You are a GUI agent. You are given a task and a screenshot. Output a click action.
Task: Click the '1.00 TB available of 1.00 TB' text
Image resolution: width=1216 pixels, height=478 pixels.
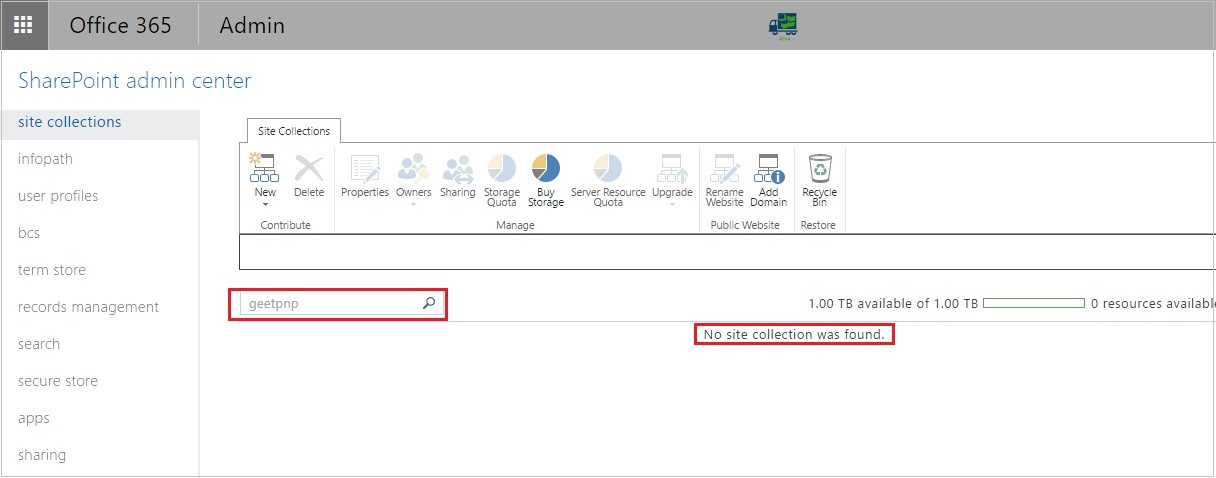893,303
